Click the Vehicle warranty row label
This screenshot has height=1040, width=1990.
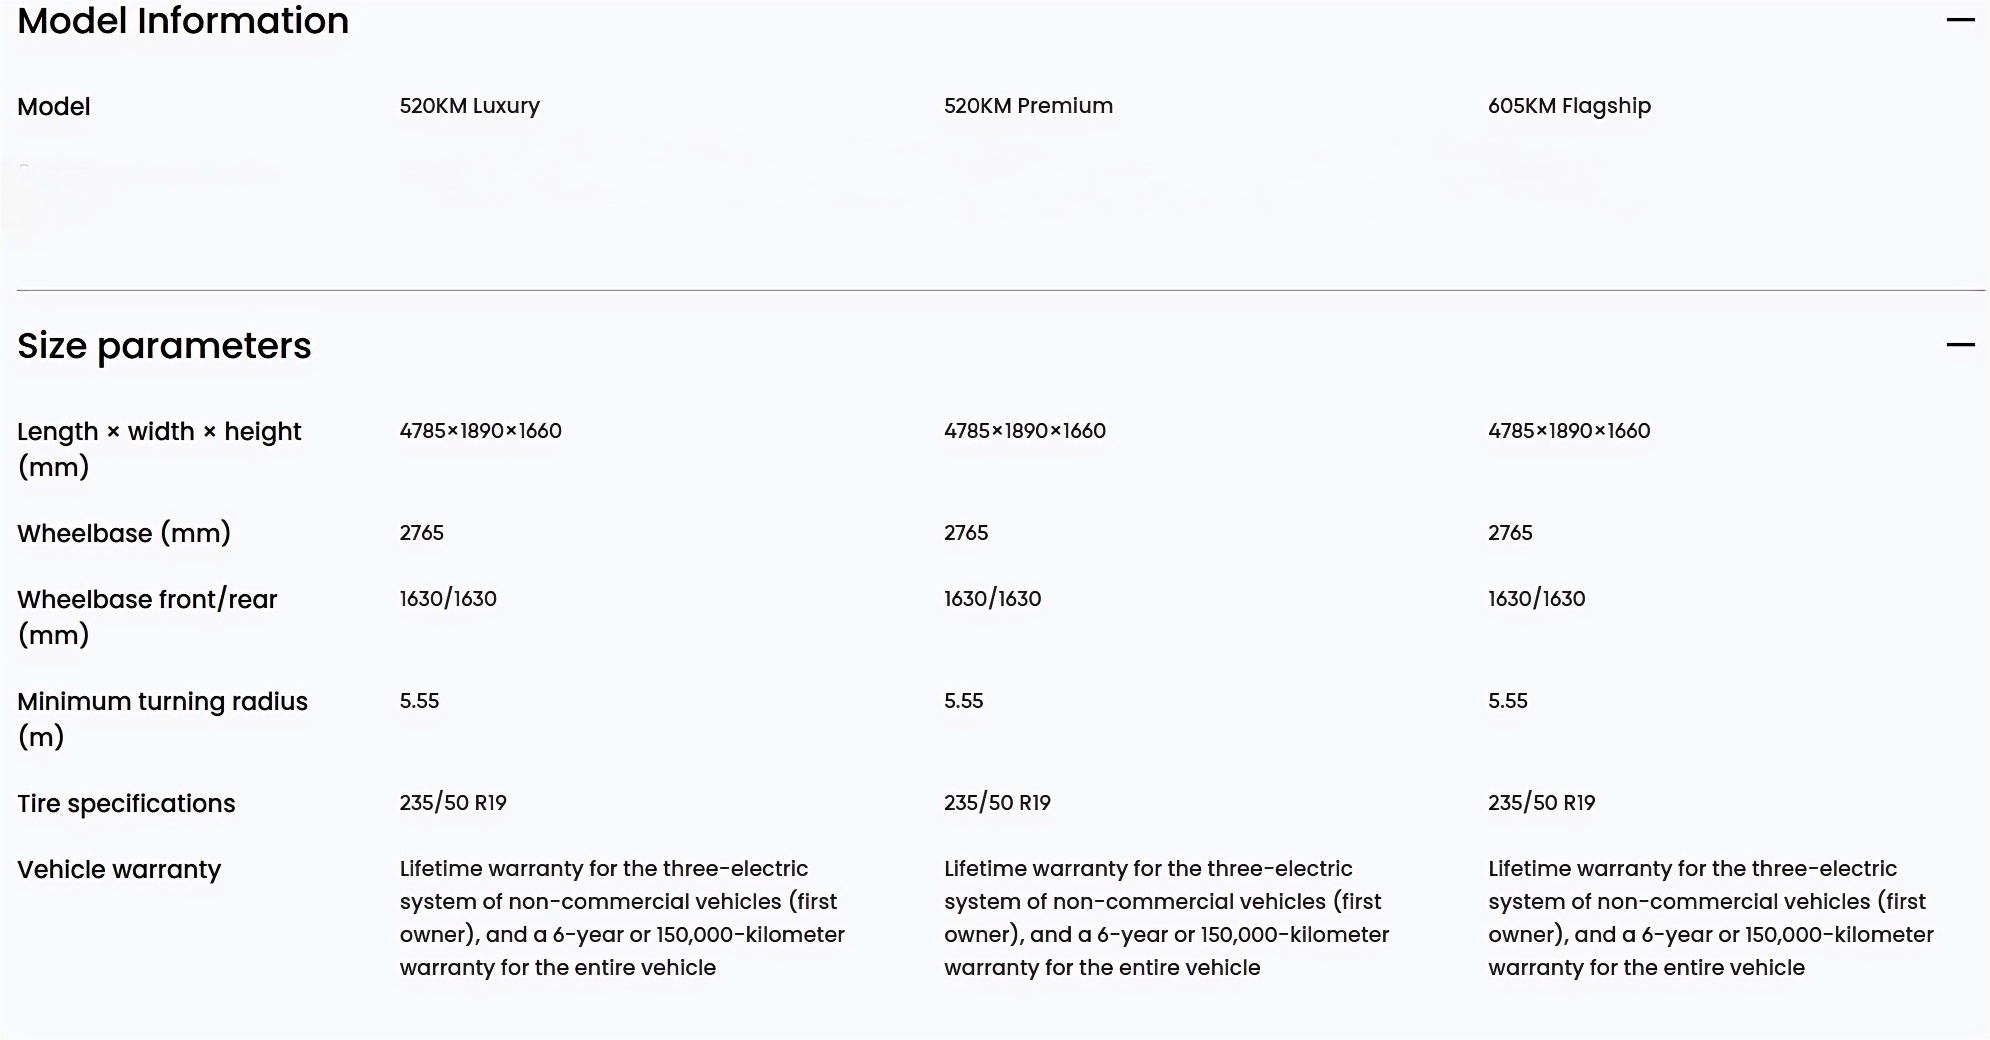pos(119,870)
